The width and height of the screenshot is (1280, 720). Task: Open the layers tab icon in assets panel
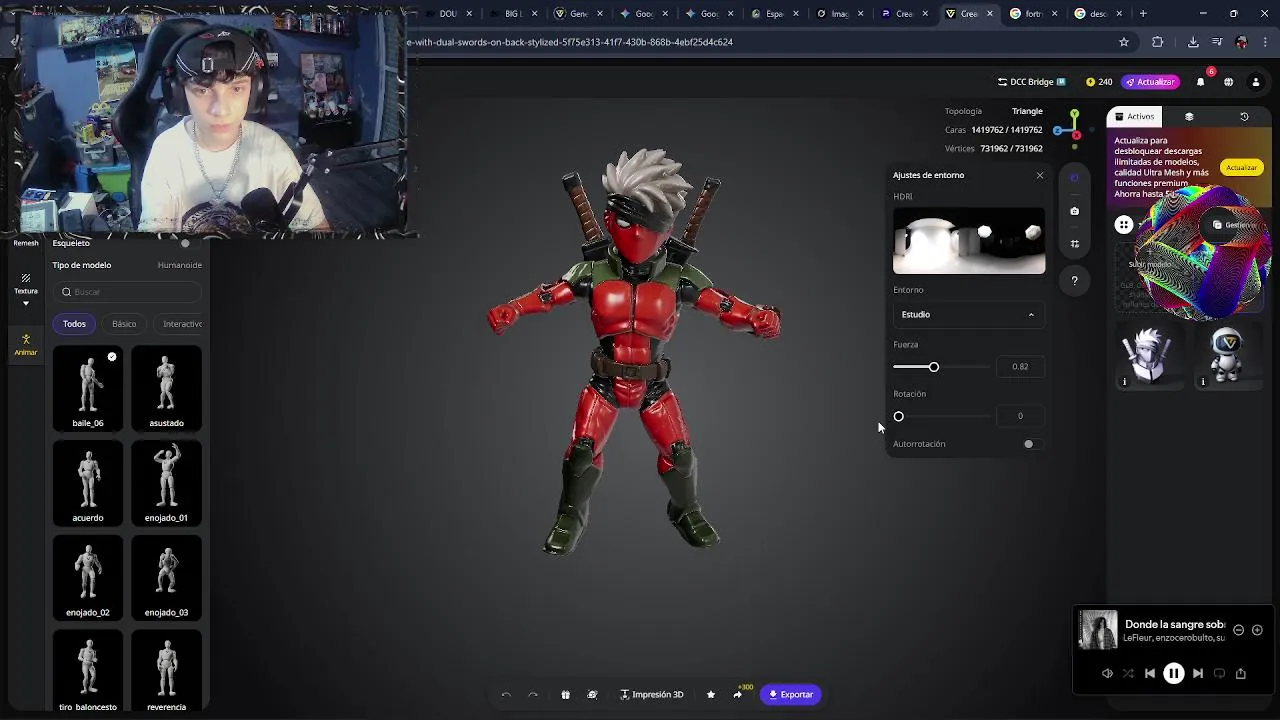[1189, 116]
